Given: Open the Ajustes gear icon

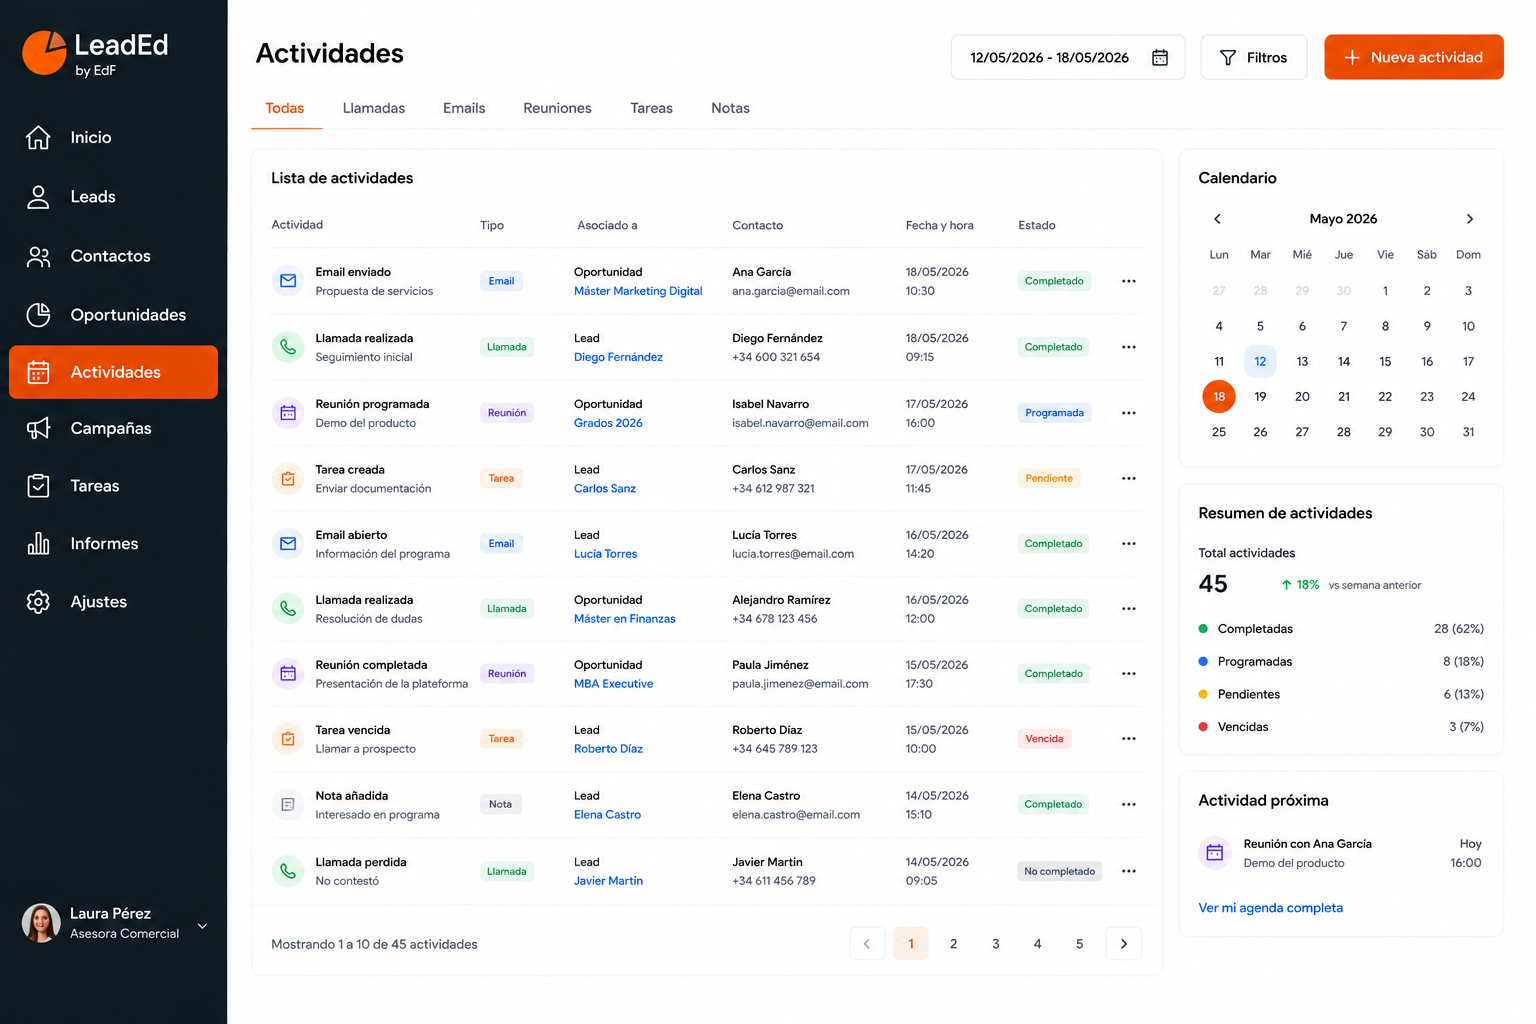Looking at the screenshot, I should coord(38,602).
